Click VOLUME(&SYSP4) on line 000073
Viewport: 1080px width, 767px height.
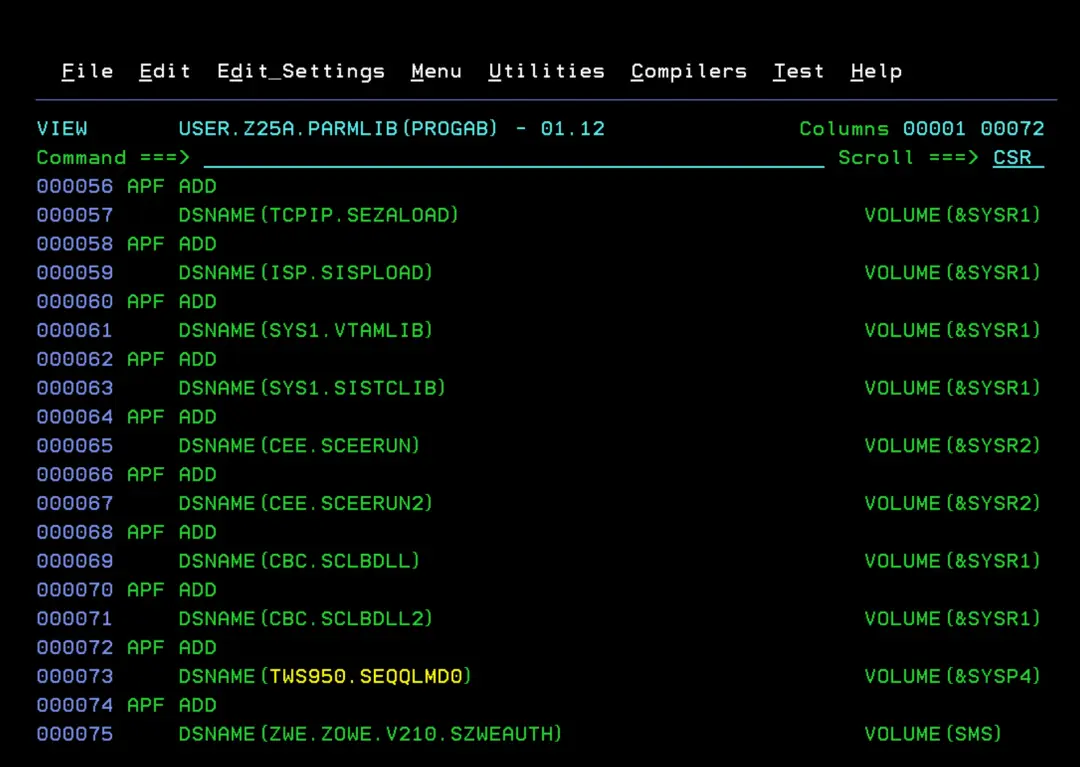pos(953,677)
